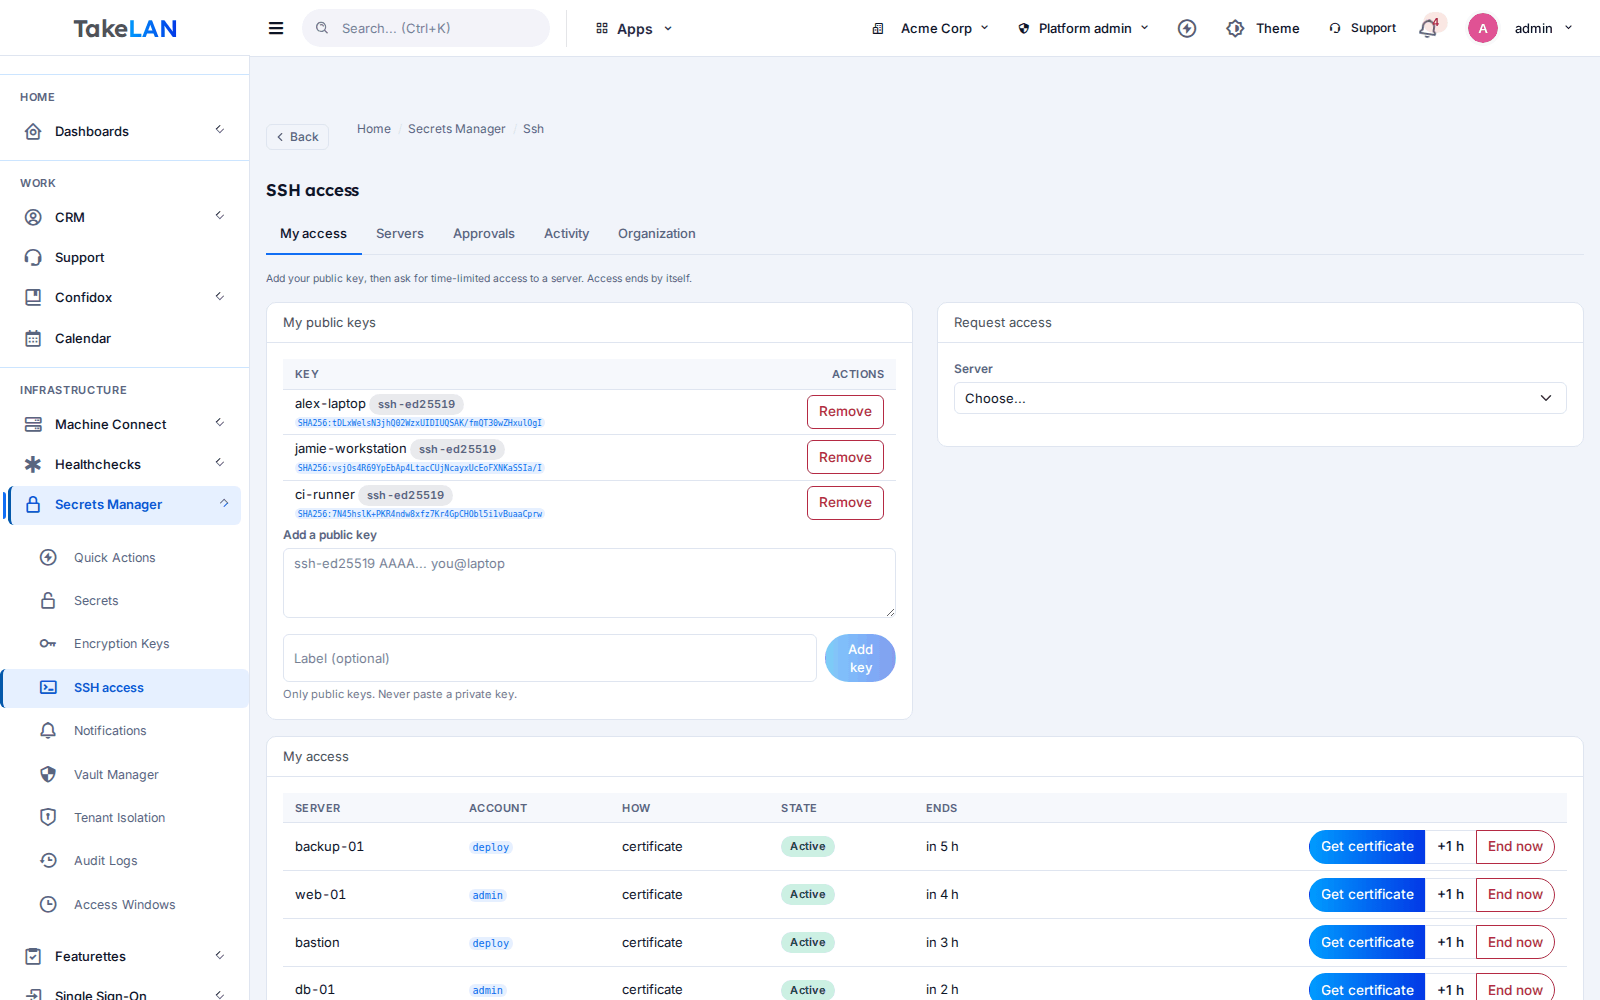Expand the CRM sidebar menu
The image size is (1600, 1000).
(x=124, y=217)
